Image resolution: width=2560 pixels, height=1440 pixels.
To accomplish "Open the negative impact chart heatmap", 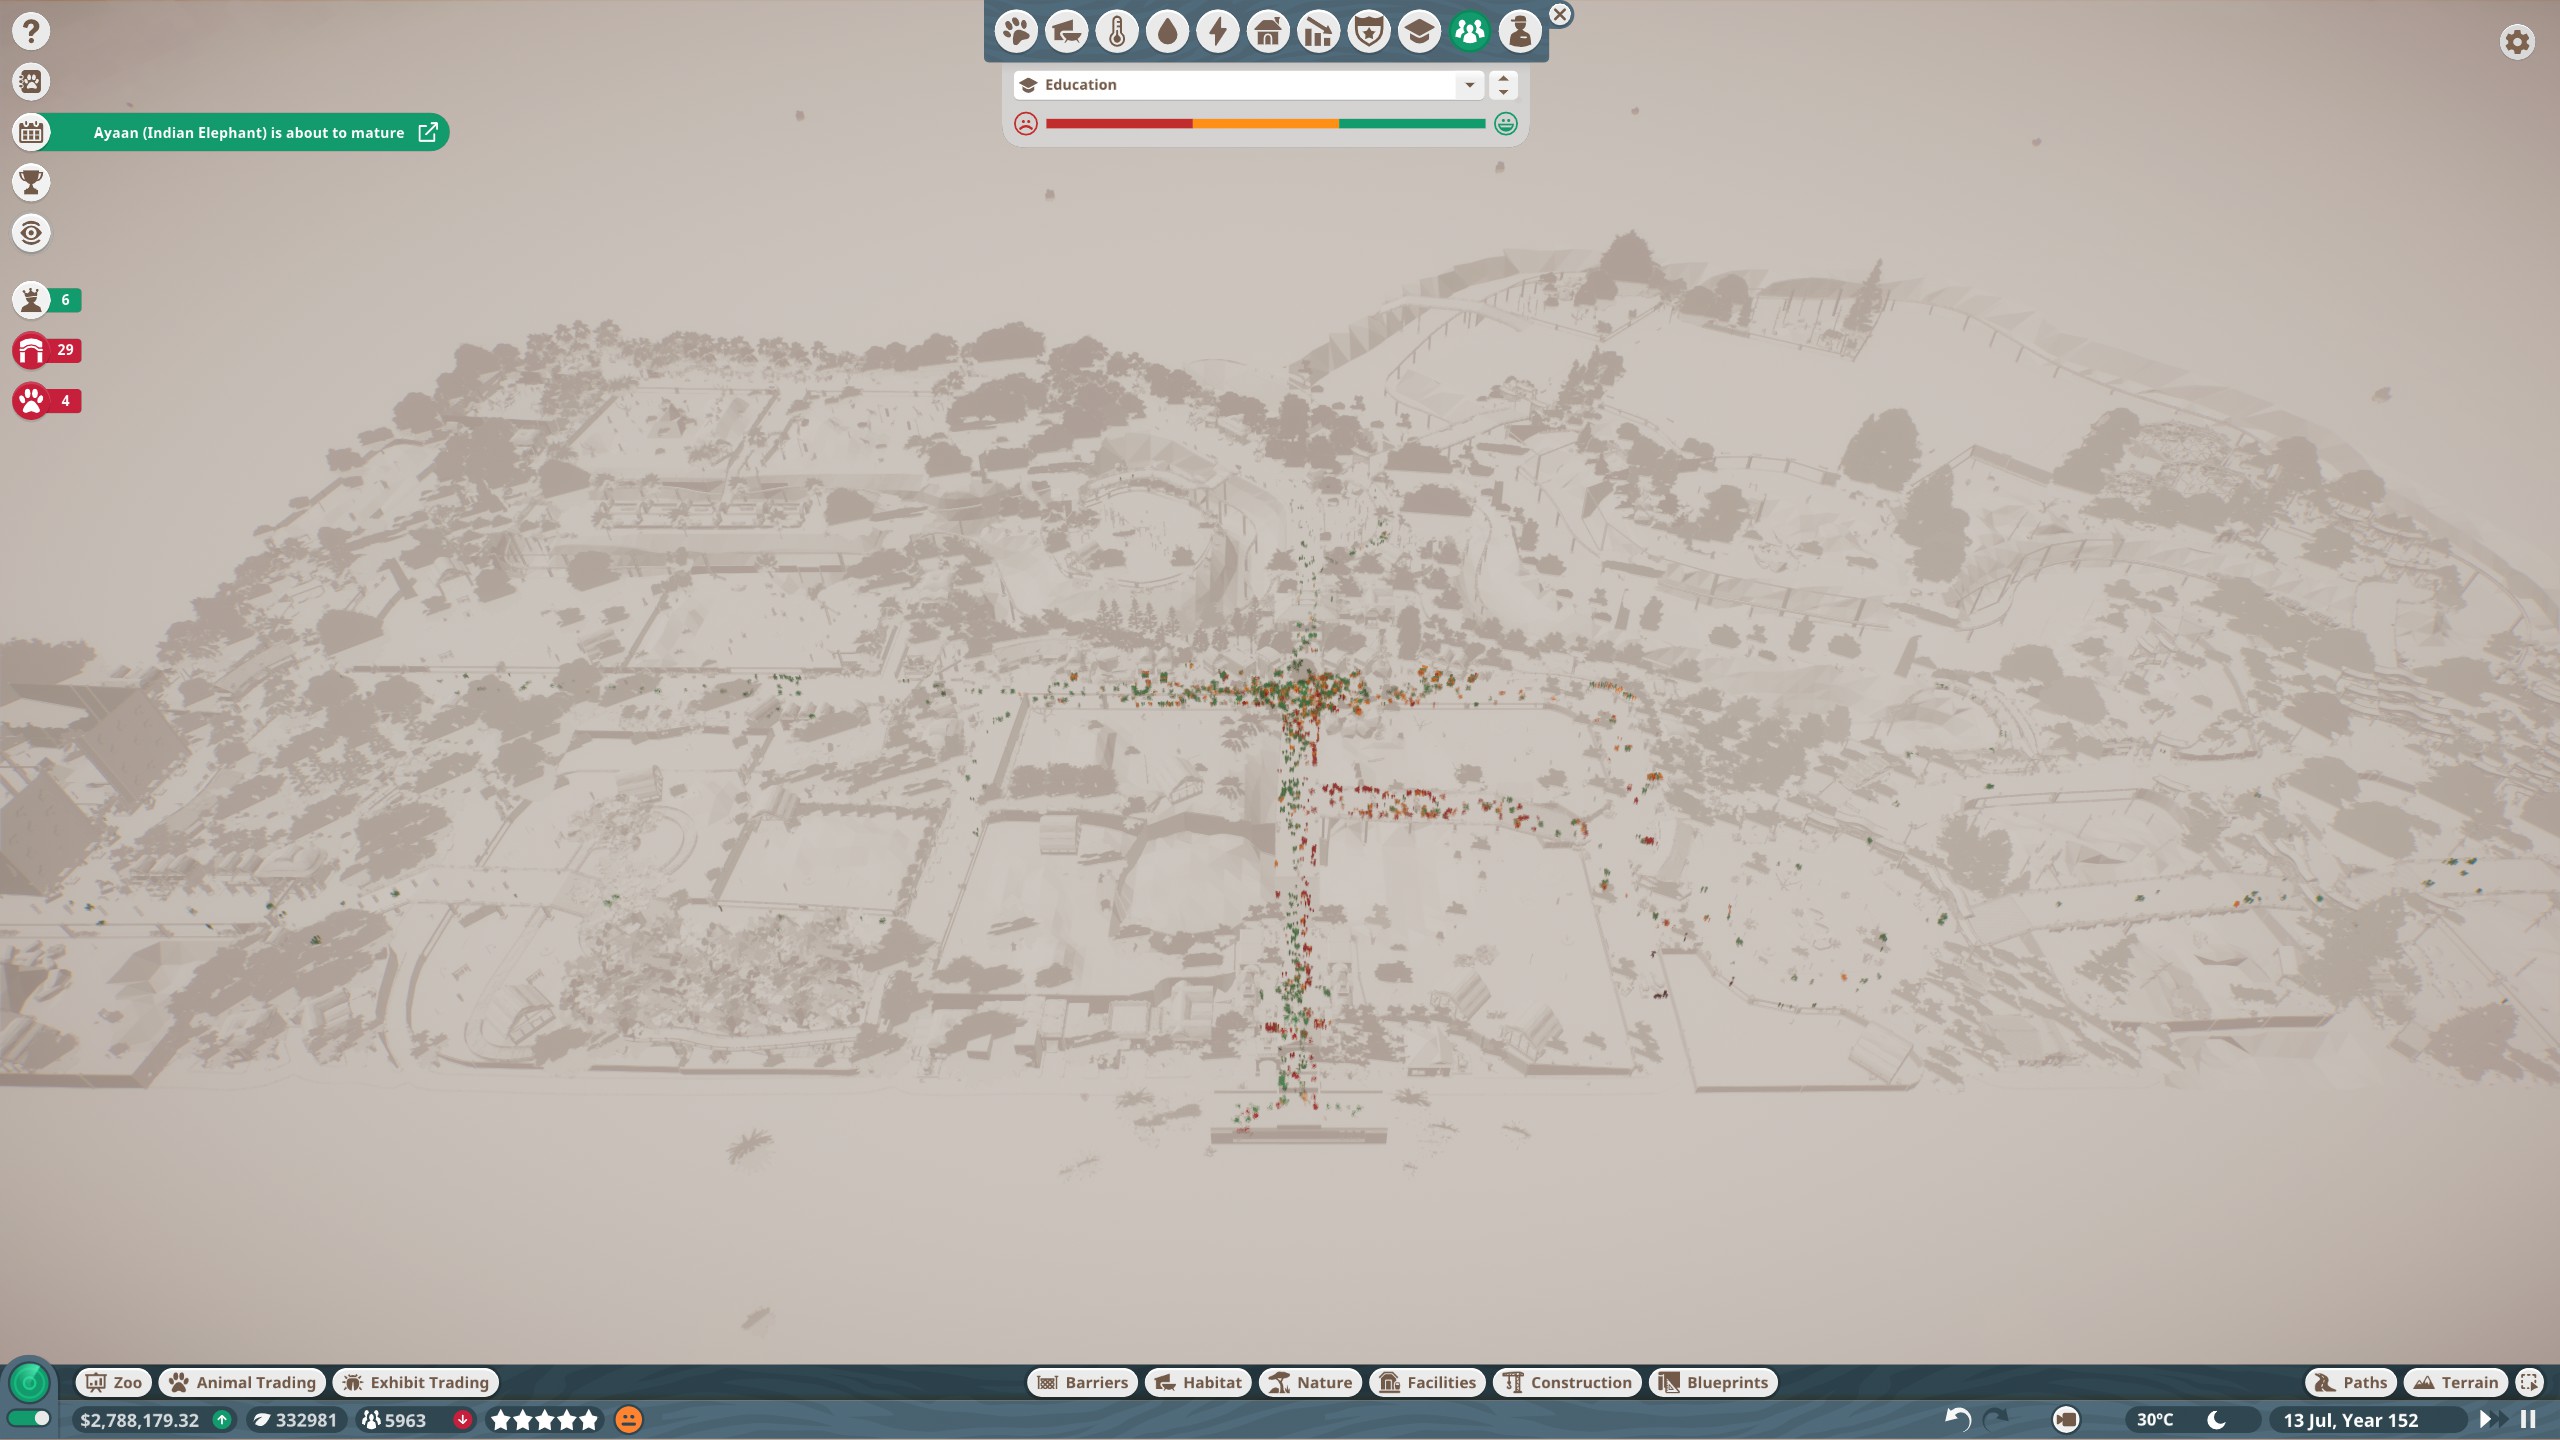I will point(1318,31).
